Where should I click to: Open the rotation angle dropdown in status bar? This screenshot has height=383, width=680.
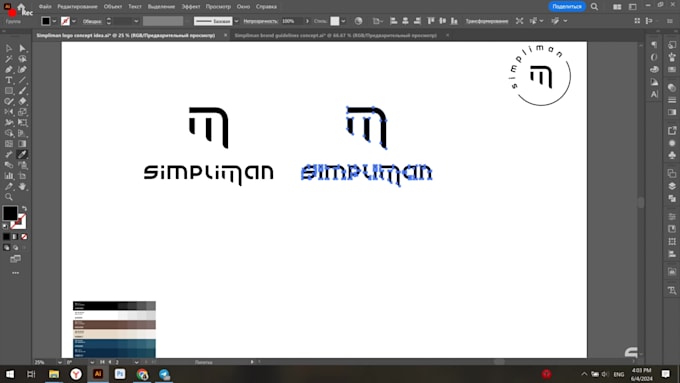point(92,362)
